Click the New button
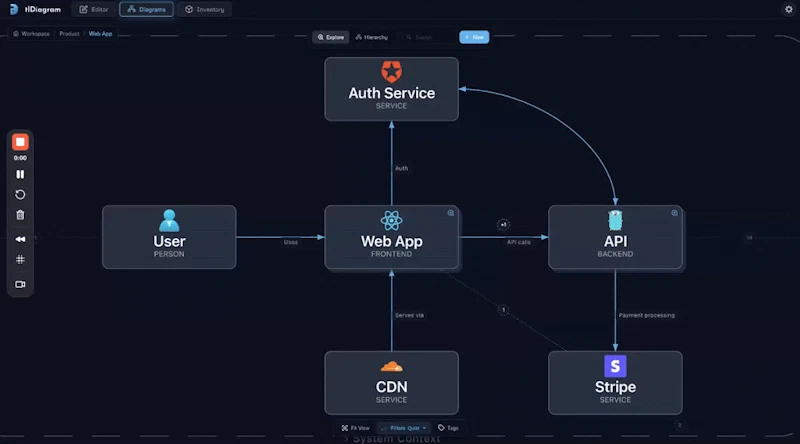 coord(474,37)
